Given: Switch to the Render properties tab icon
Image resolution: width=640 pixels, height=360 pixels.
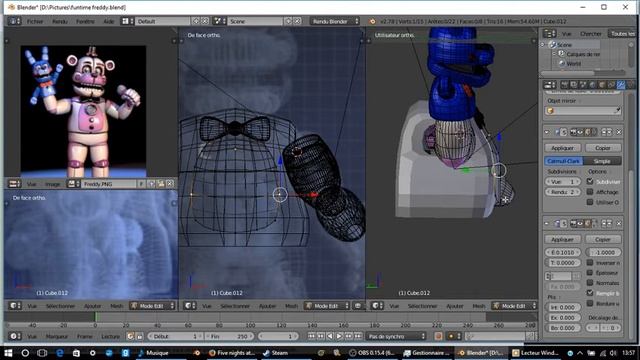Looking at the screenshot, I should point(564,85).
